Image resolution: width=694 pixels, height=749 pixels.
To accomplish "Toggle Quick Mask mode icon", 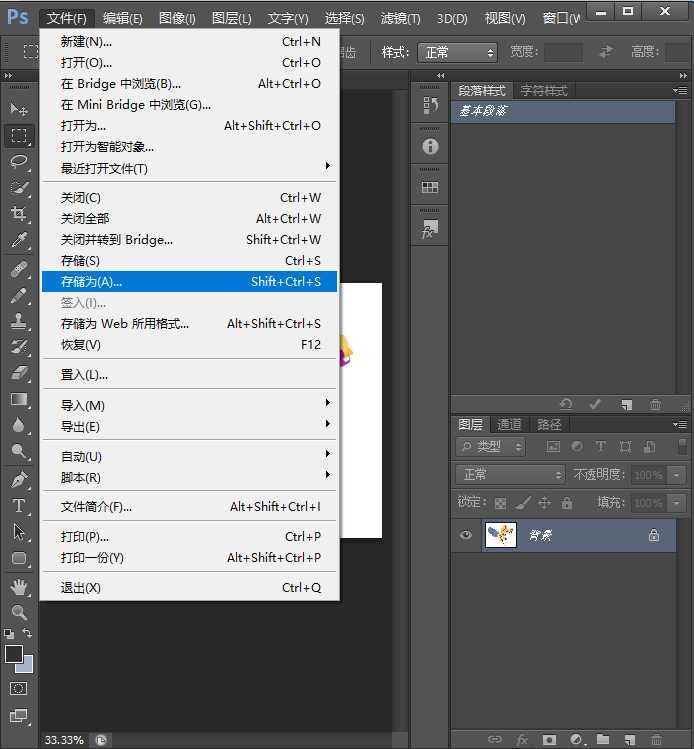I will pyautogui.click(x=19, y=689).
